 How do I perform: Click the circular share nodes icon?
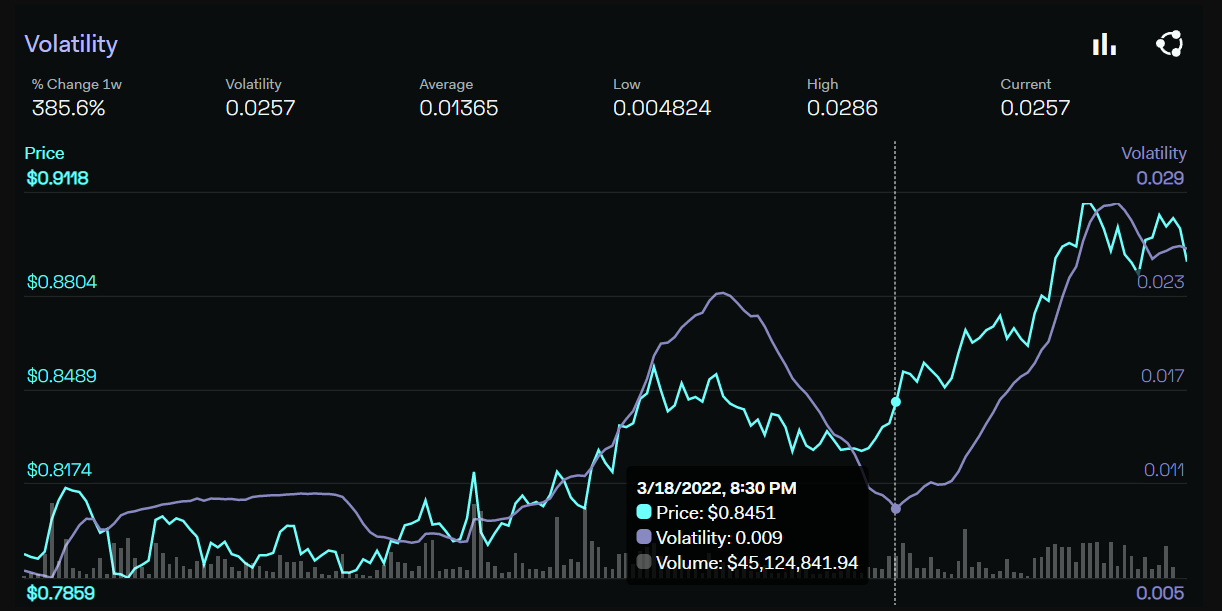point(1169,44)
